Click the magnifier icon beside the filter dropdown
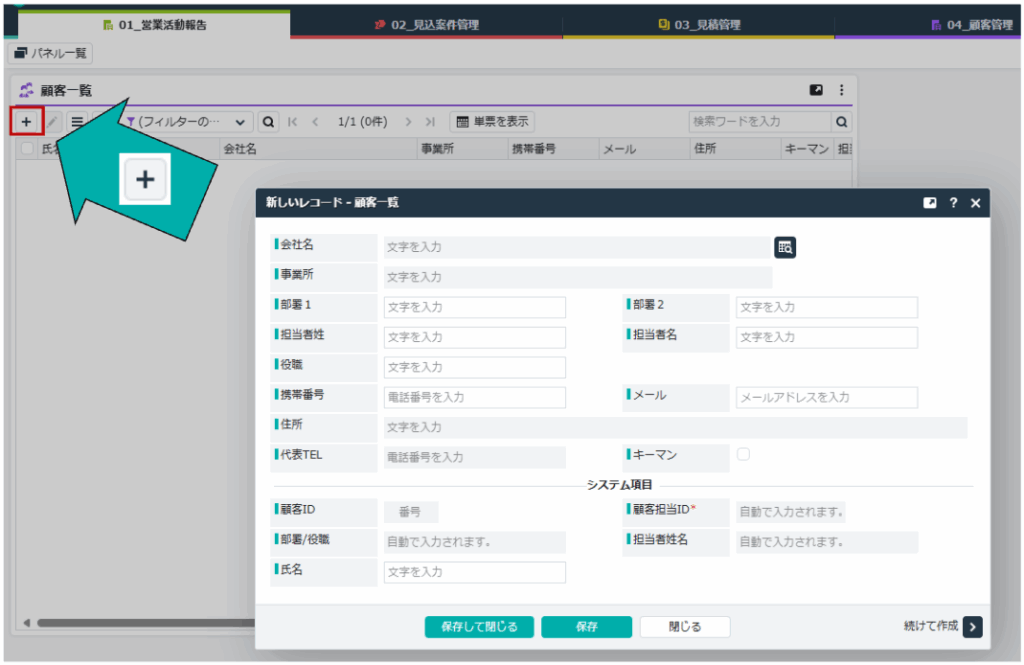This screenshot has height=665, width=1024. [x=268, y=122]
